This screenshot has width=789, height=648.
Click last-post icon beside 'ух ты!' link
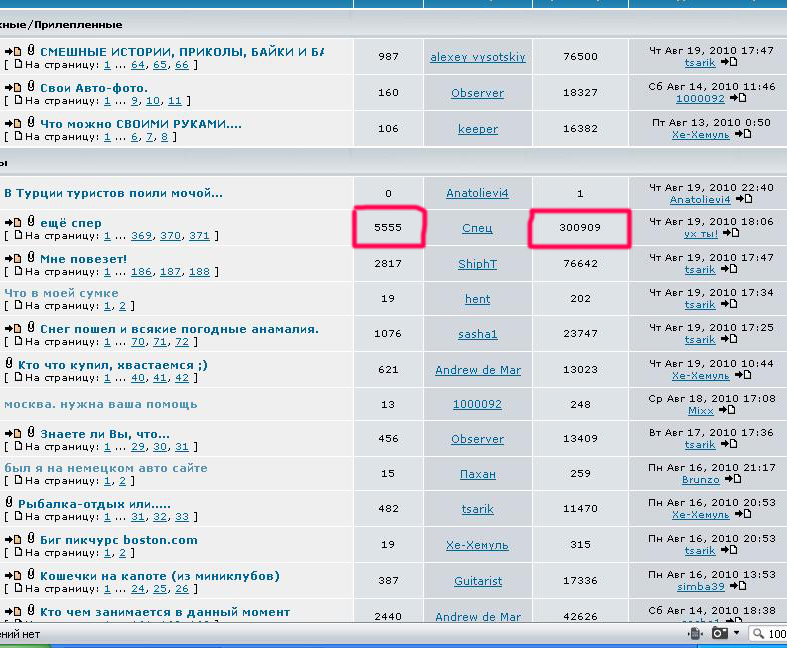pos(731,234)
